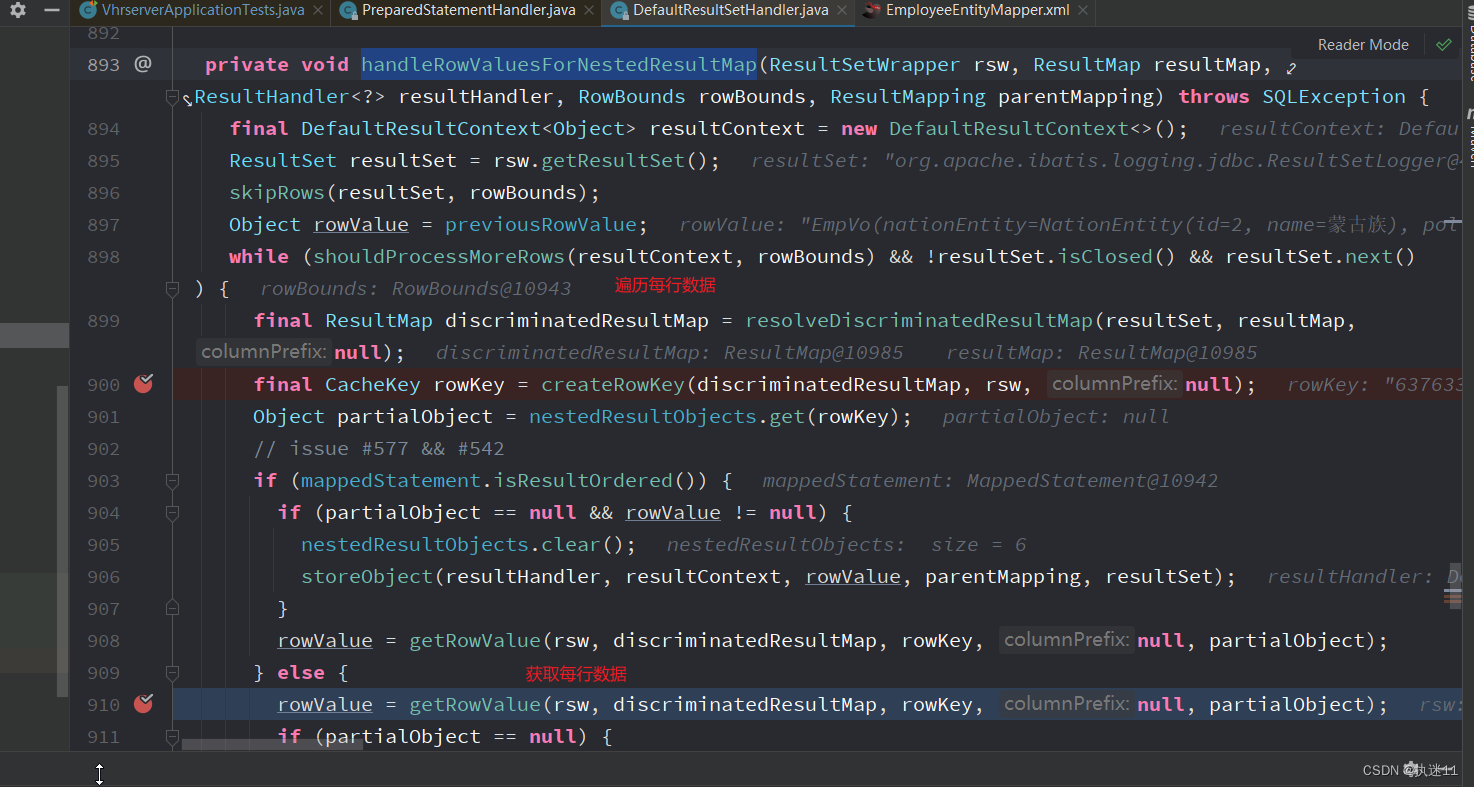Click the Reader Mode button
This screenshot has width=1474, height=787.
(1363, 45)
